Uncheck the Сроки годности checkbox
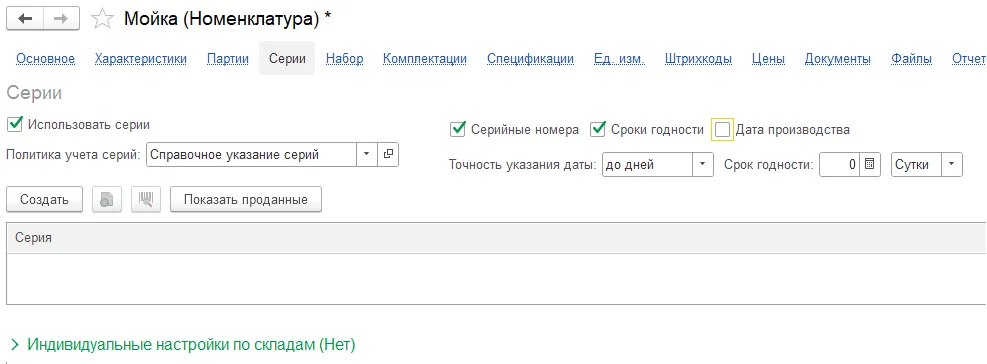This screenshot has width=987, height=364. pos(598,130)
